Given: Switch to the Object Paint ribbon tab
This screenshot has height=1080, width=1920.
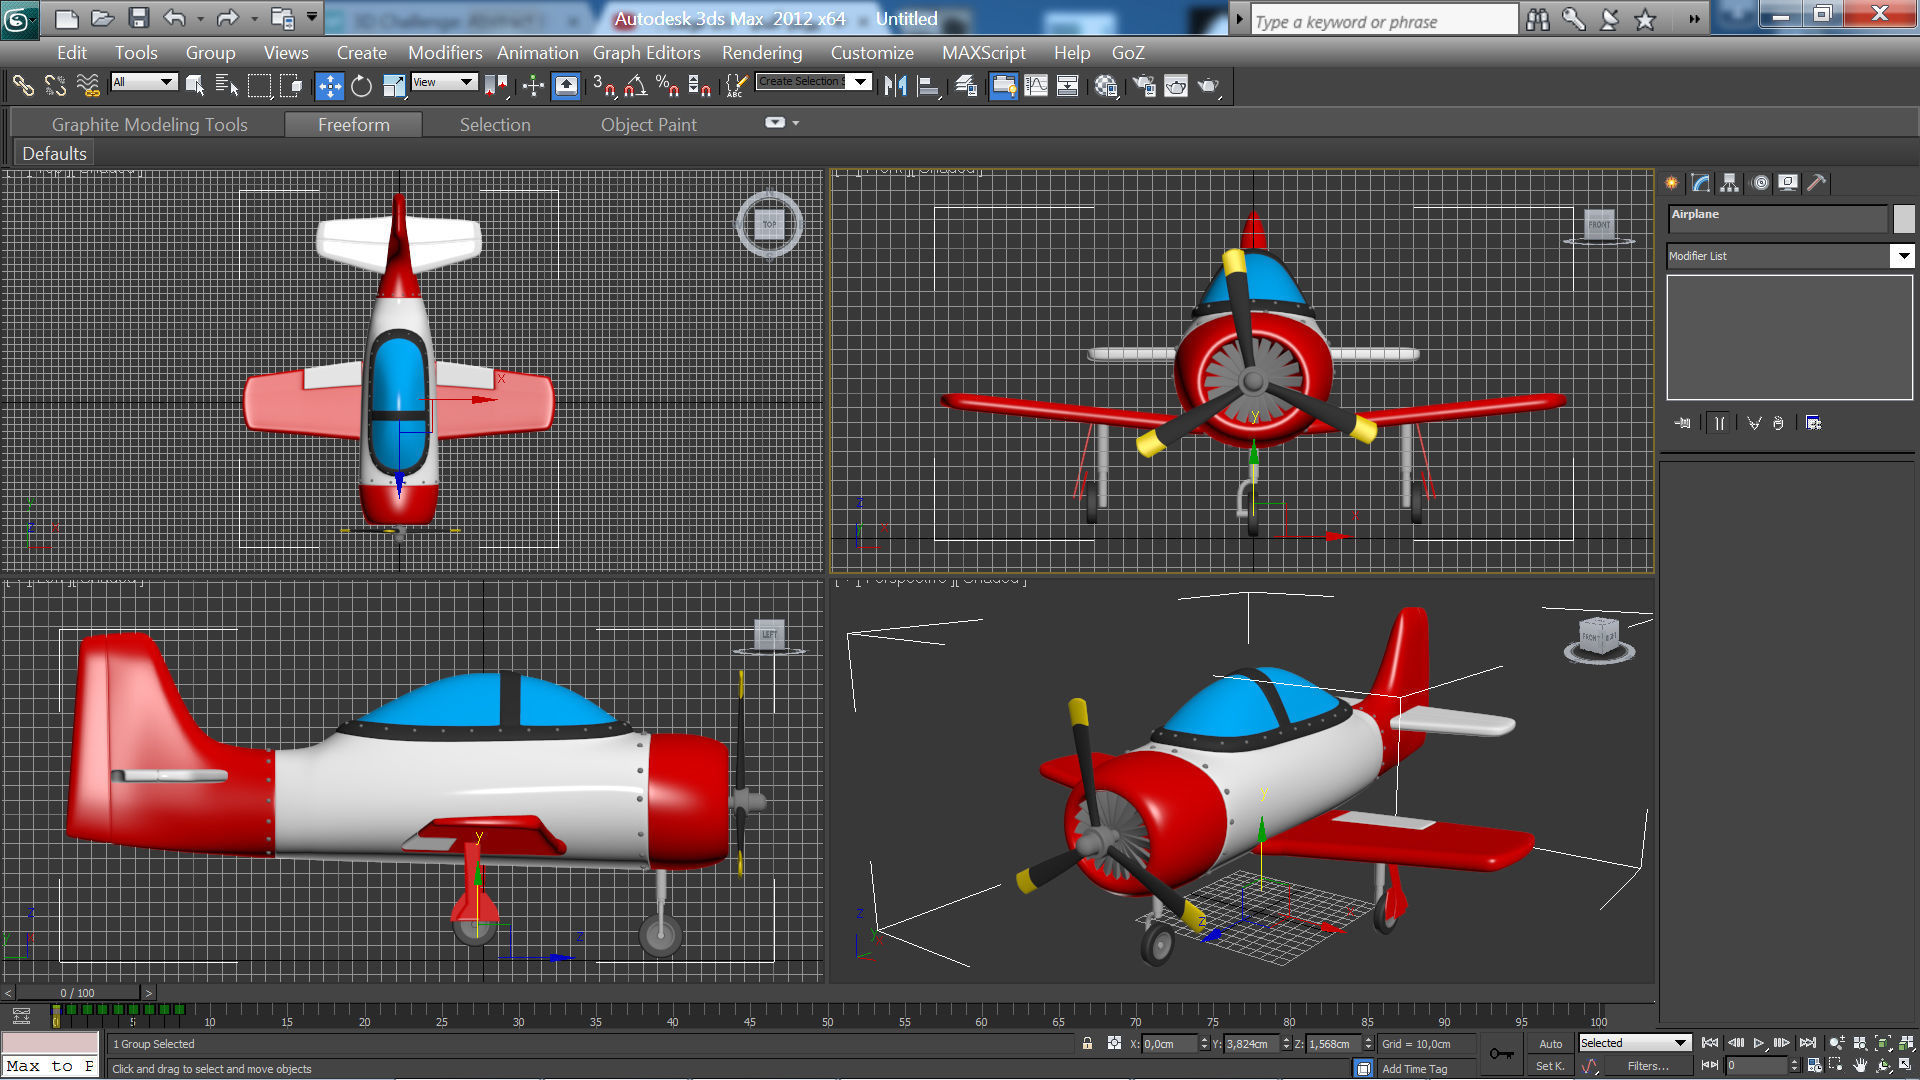Looking at the screenshot, I should pos(648,124).
